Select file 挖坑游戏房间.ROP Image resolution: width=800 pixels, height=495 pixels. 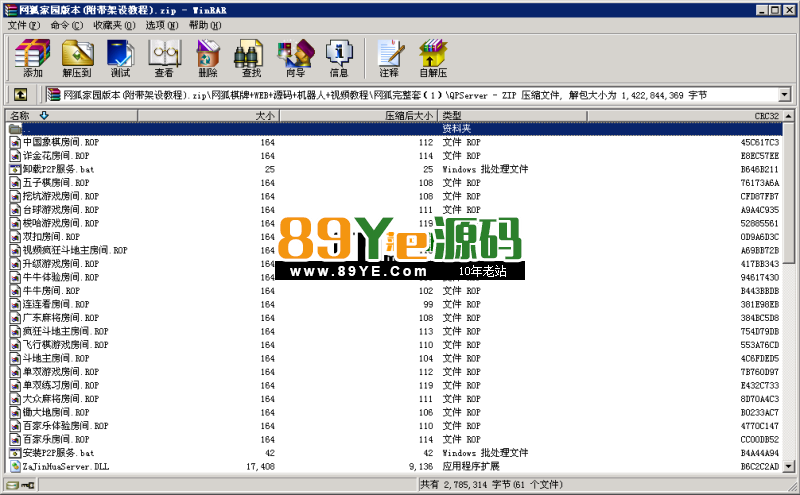[61, 196]
